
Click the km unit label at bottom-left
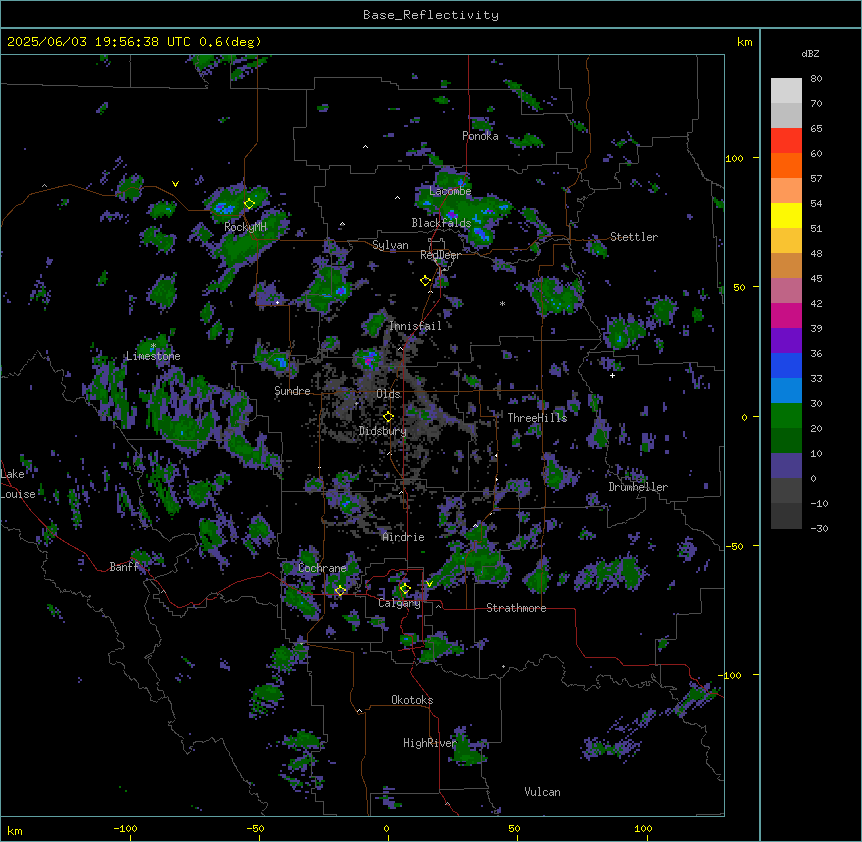pos(15,831)
